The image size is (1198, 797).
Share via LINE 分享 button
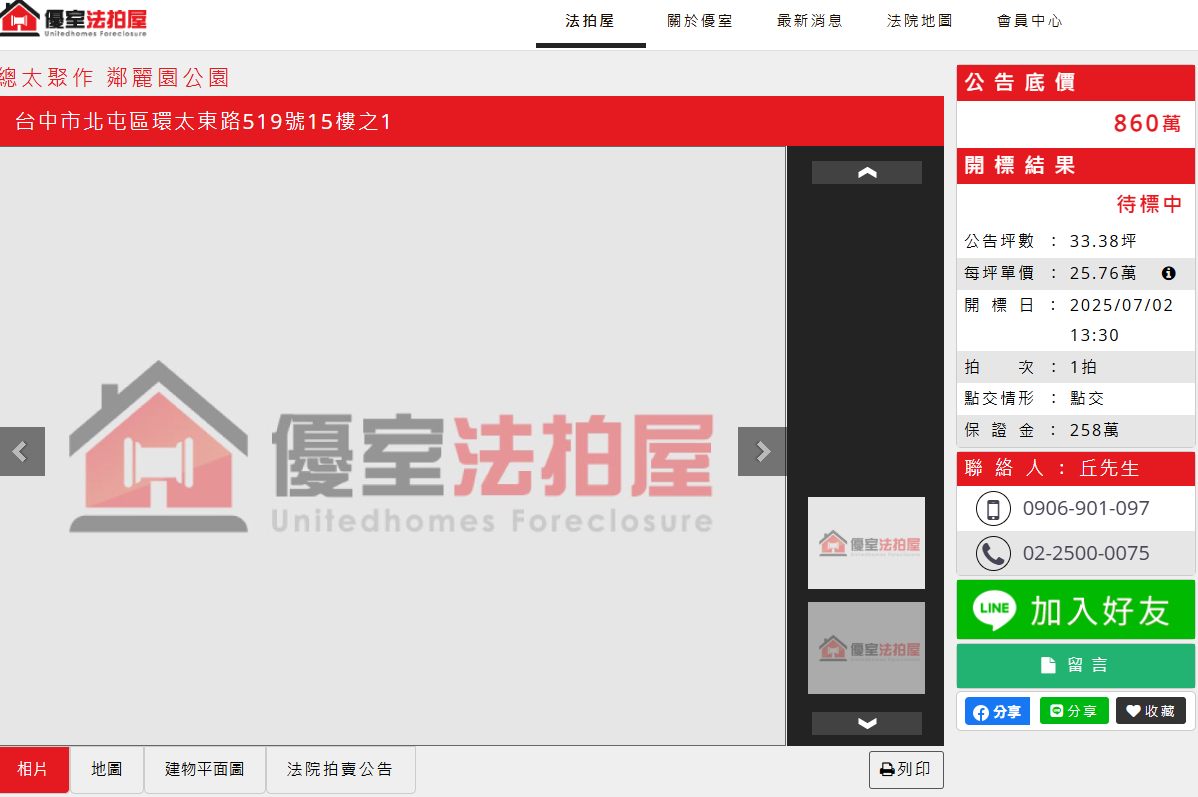click(x=1073, y=711)
